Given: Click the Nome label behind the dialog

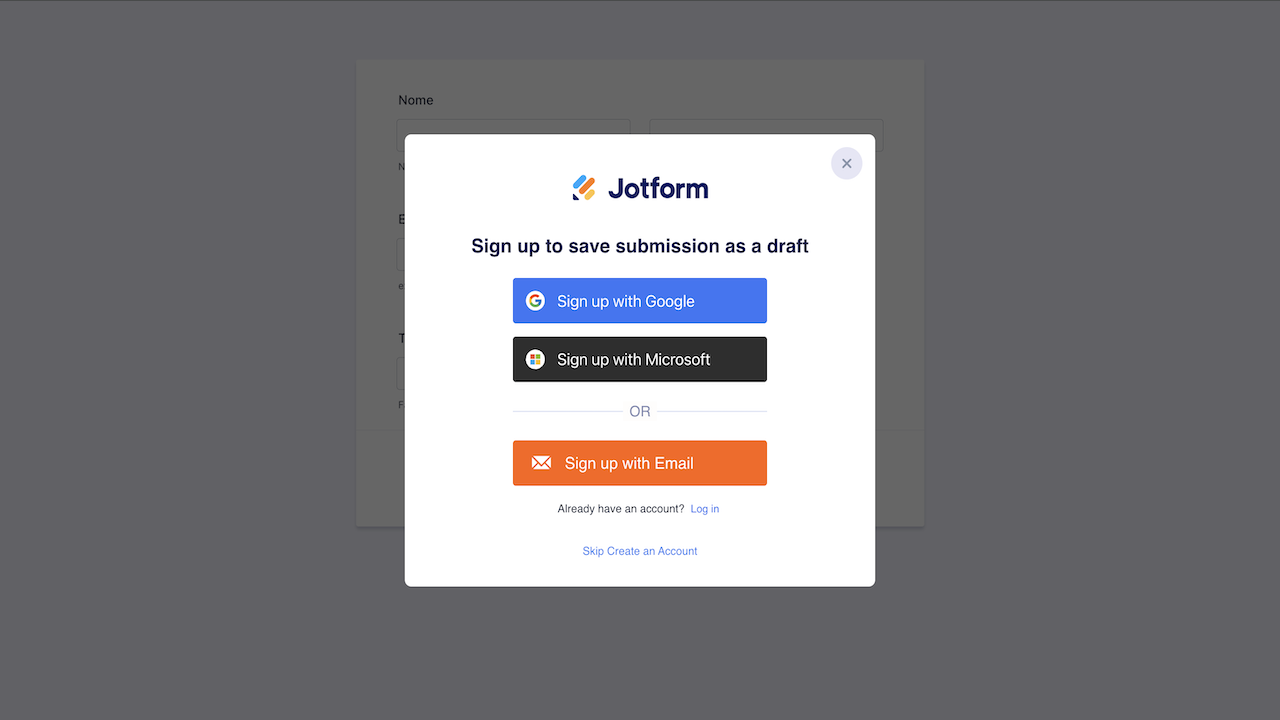Looking at the screenshot, I should [416, 100].
